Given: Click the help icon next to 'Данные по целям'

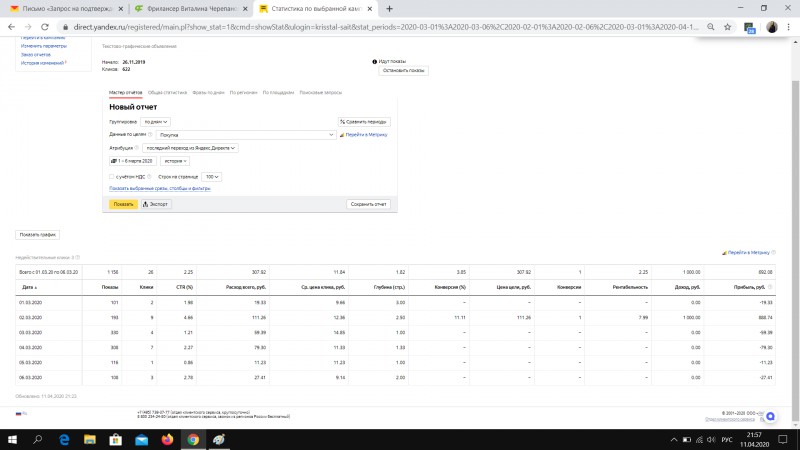Looking at the screenshot, I should [x=150, y=135].
